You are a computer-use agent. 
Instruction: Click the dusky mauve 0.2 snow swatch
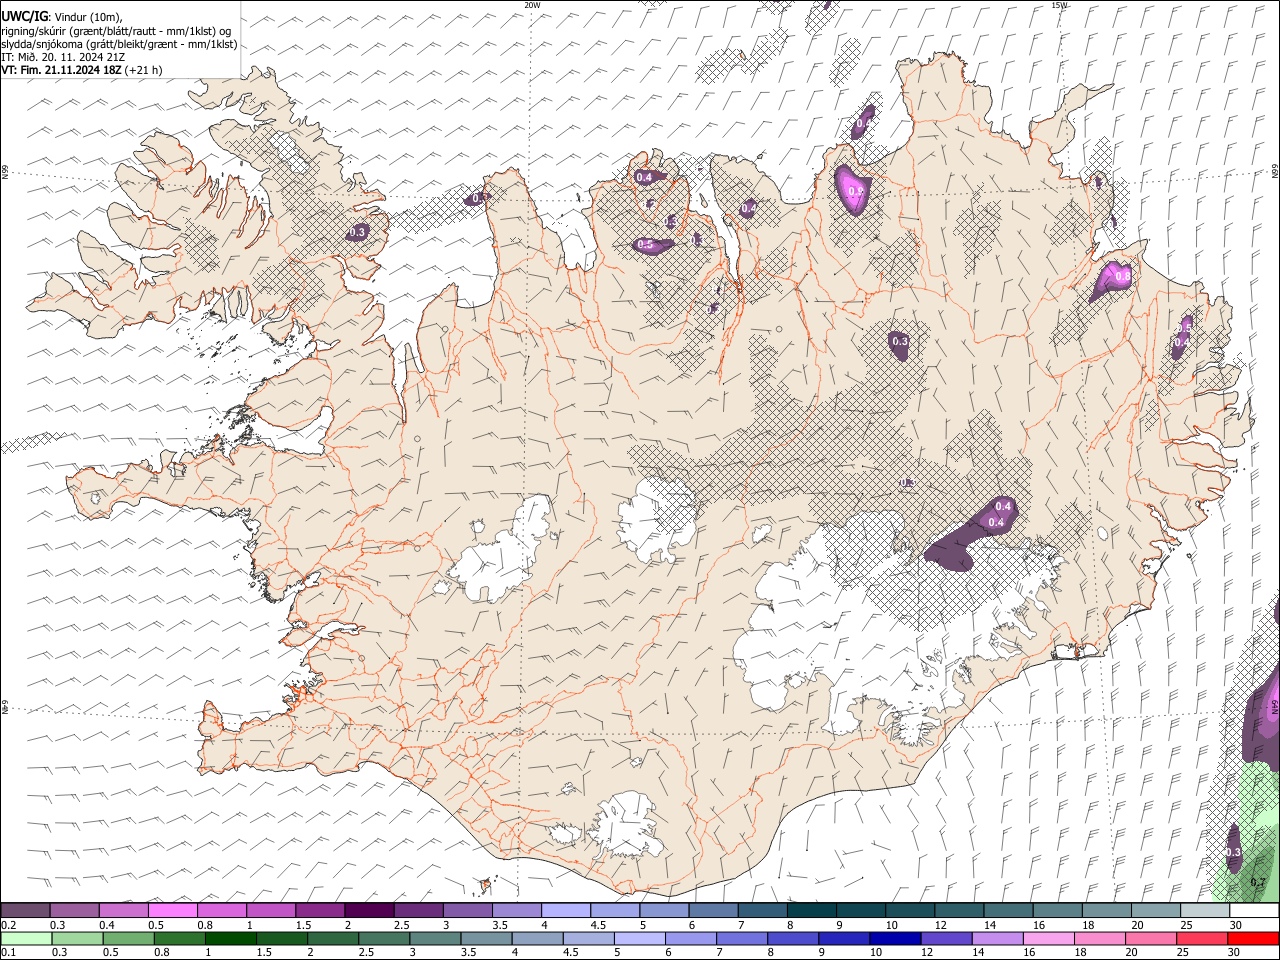(26, 910)
